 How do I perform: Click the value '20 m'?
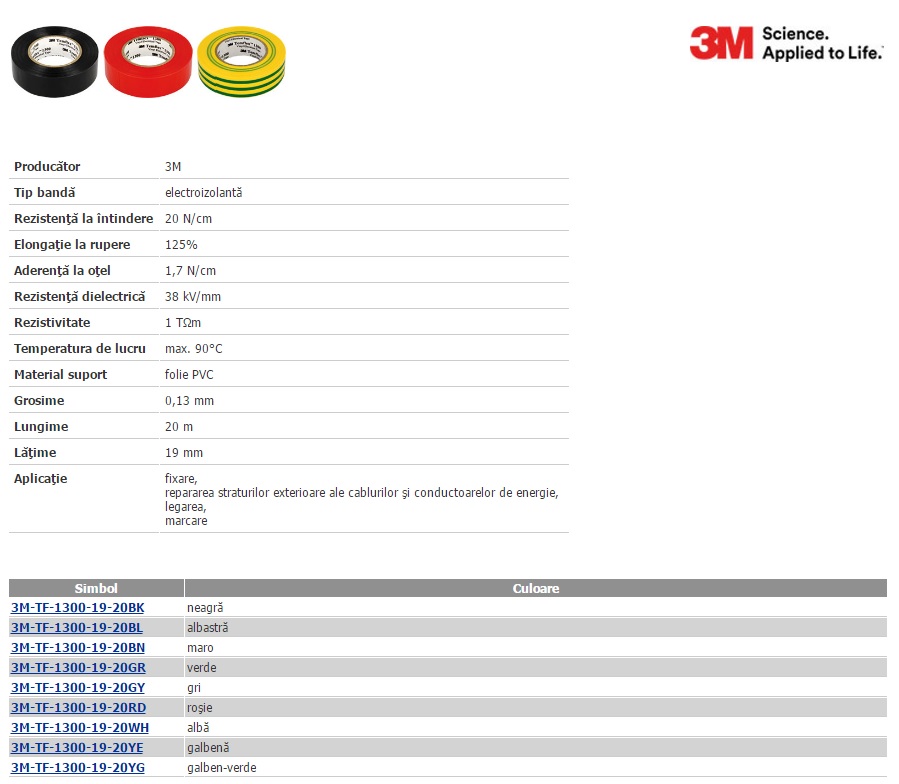click(x=179, y=427)
